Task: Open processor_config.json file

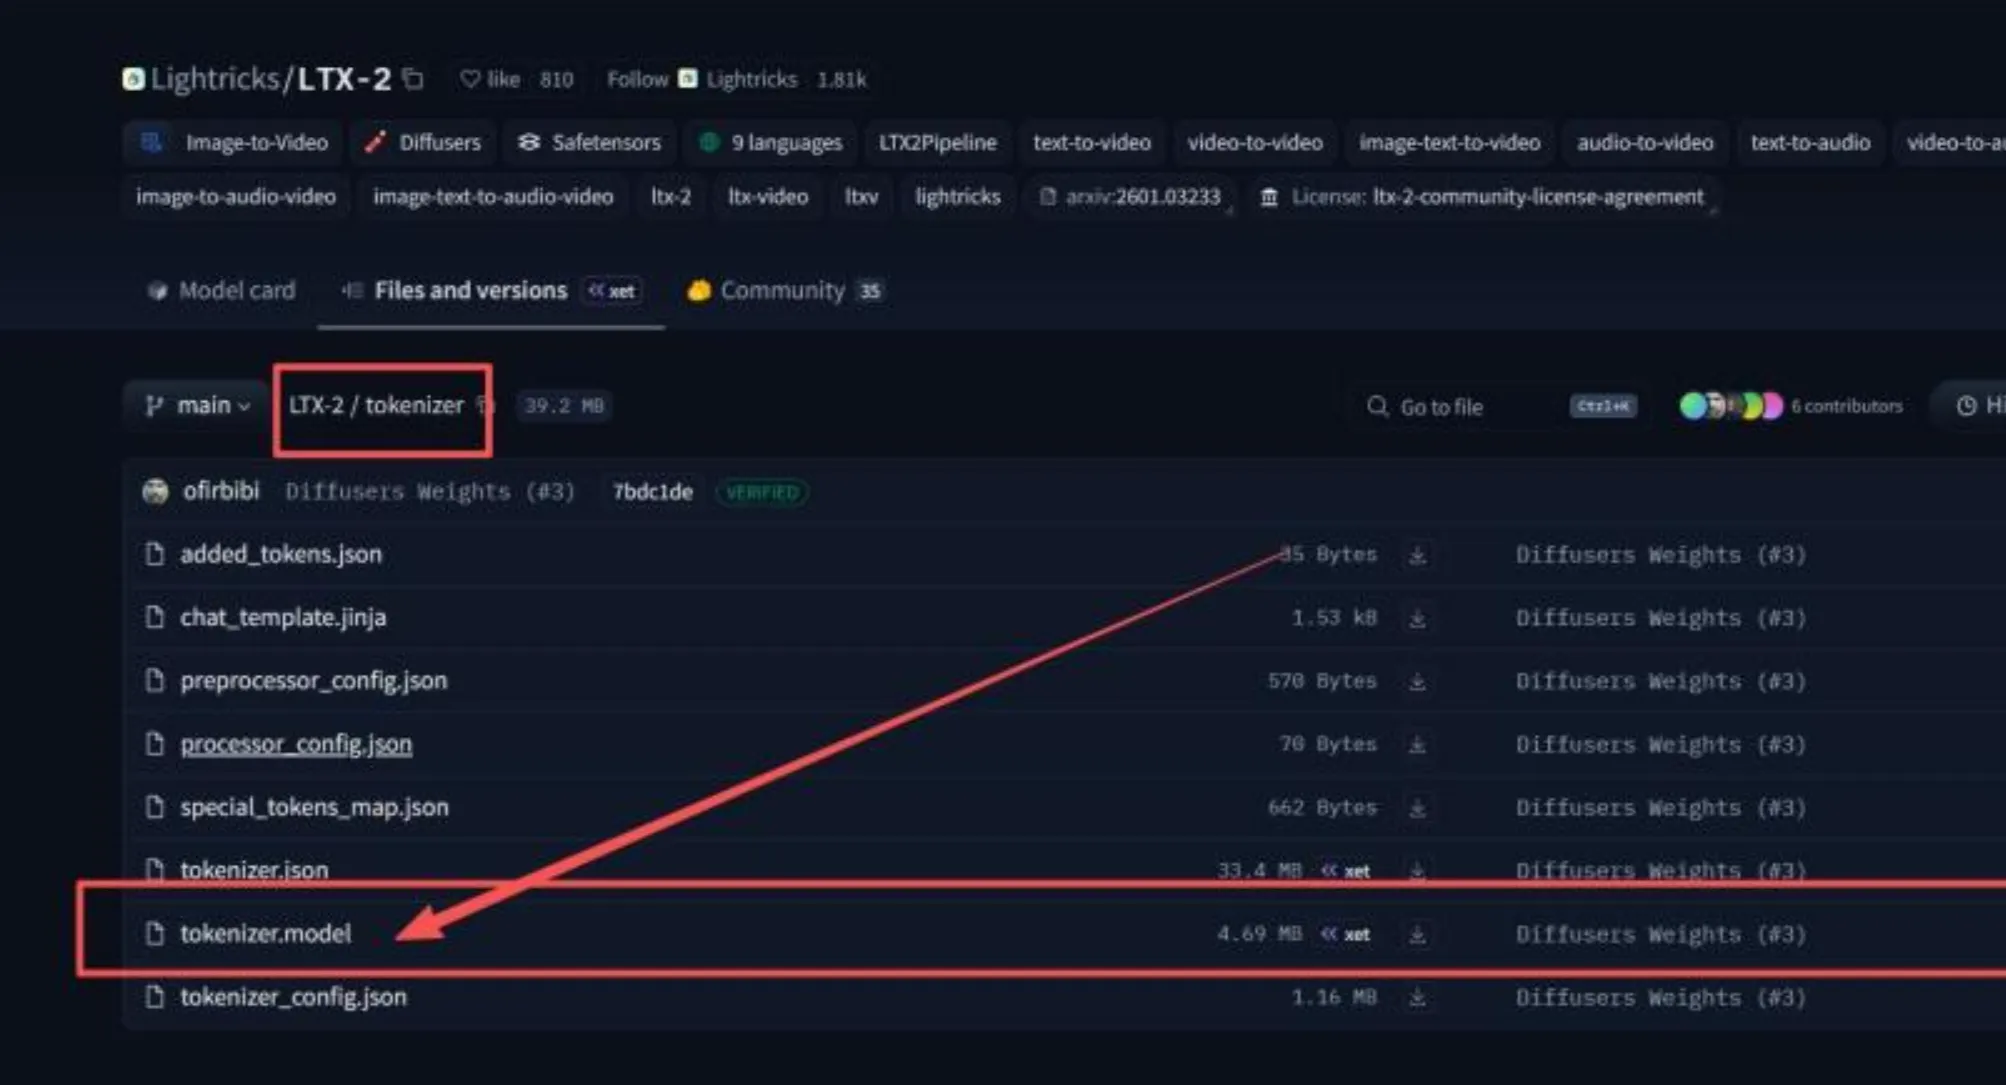Action: (x=296, y=744)
